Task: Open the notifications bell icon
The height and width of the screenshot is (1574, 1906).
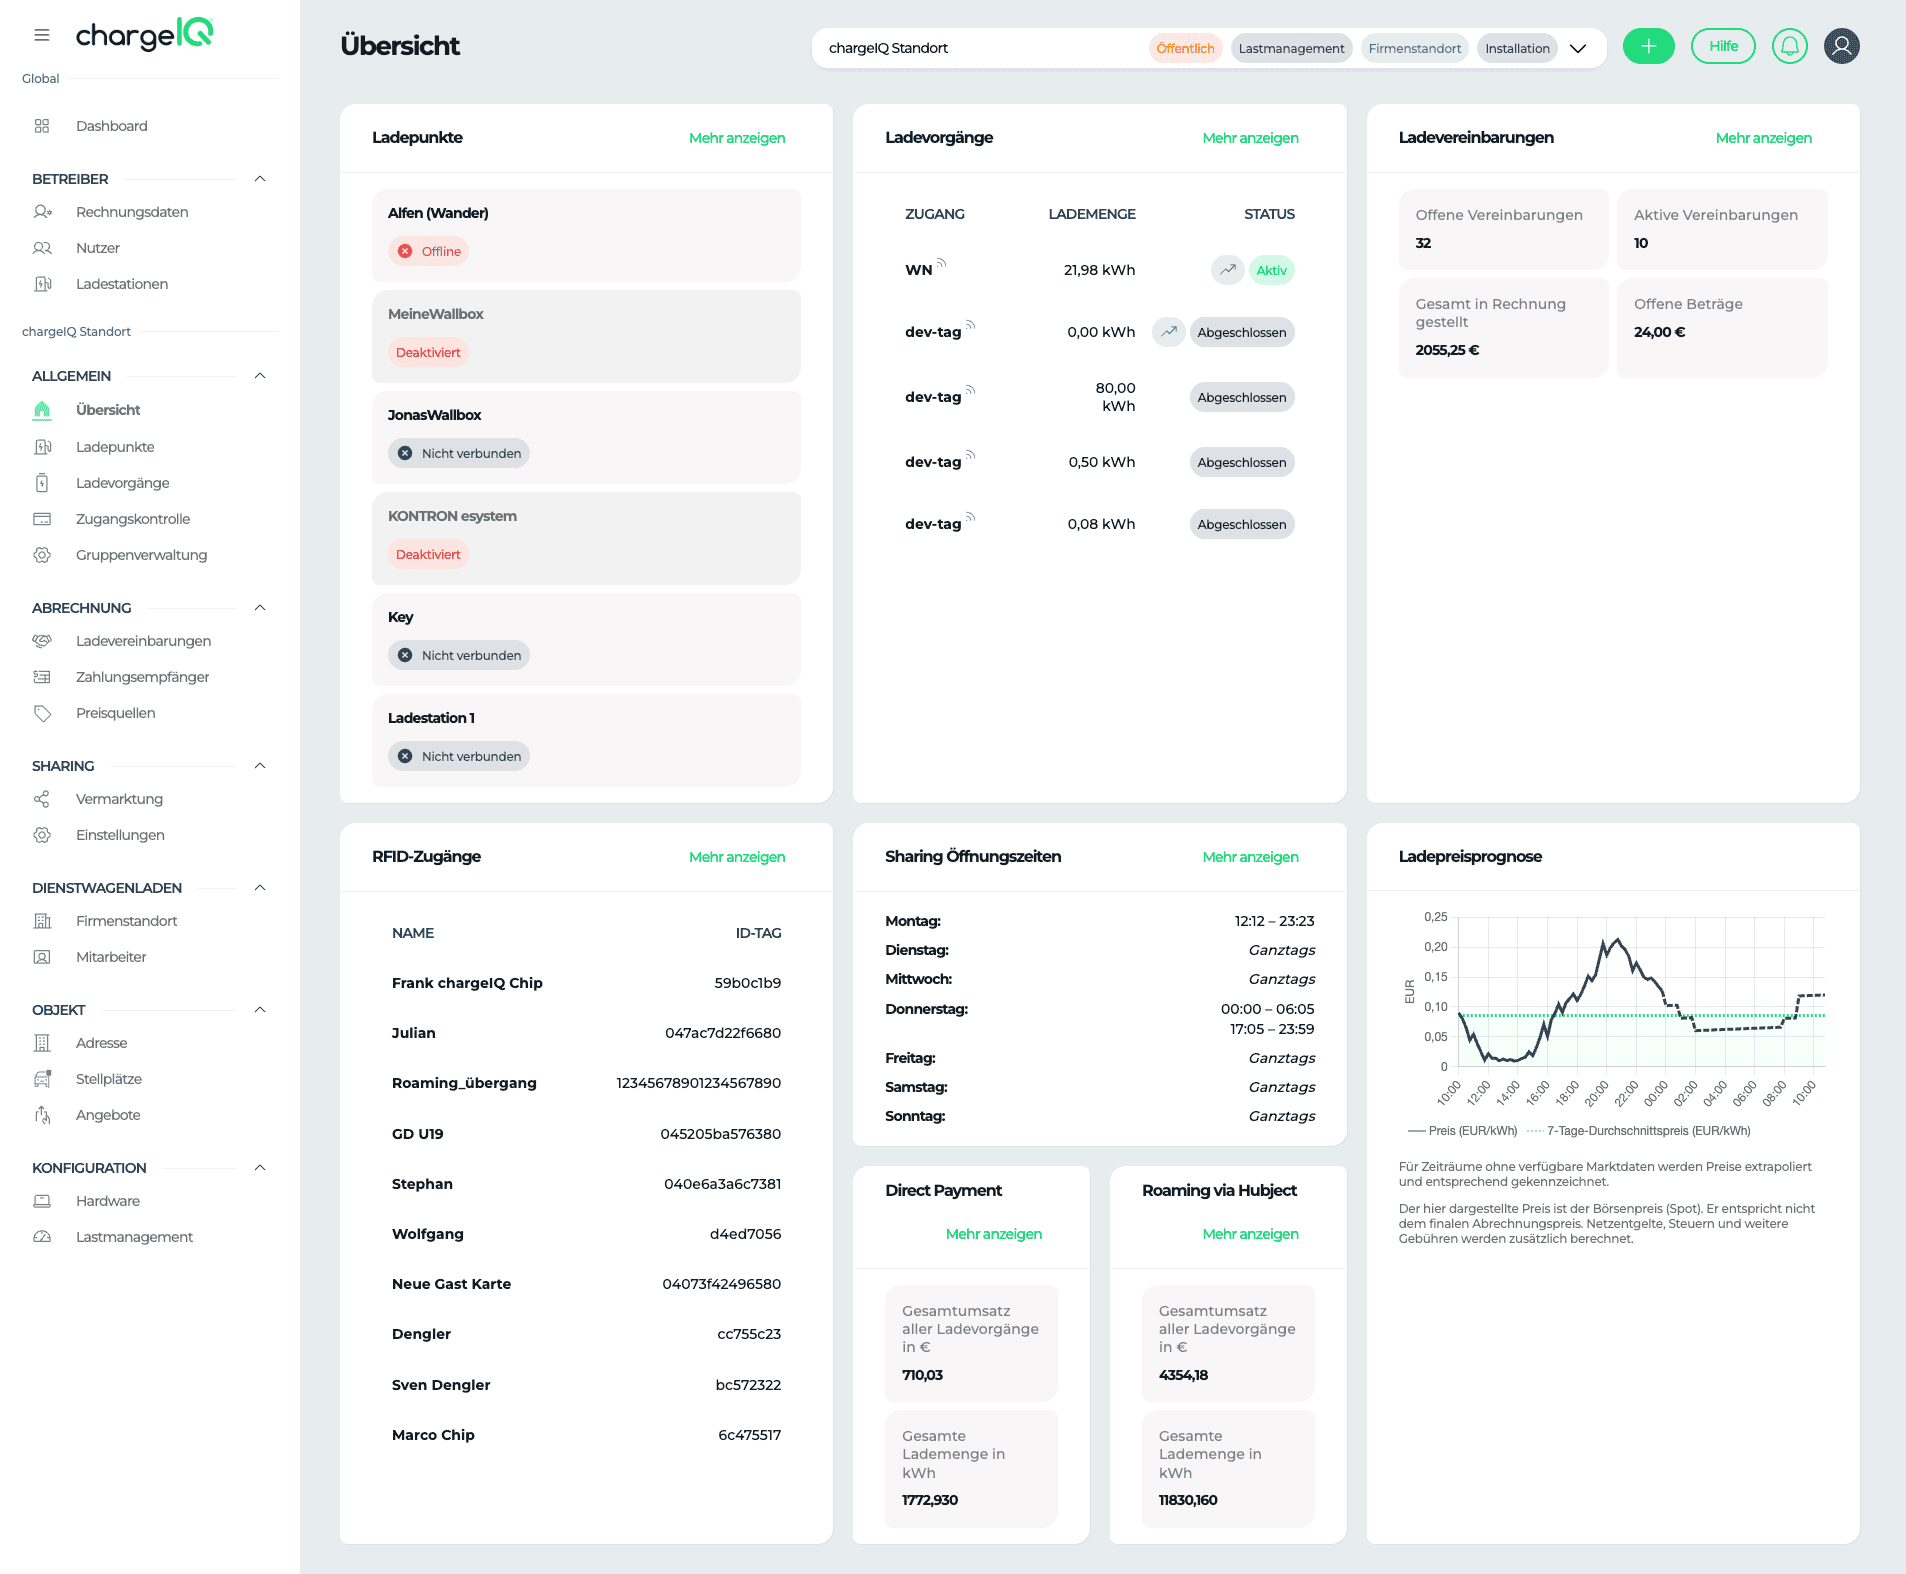Action: coord(1789,46)
